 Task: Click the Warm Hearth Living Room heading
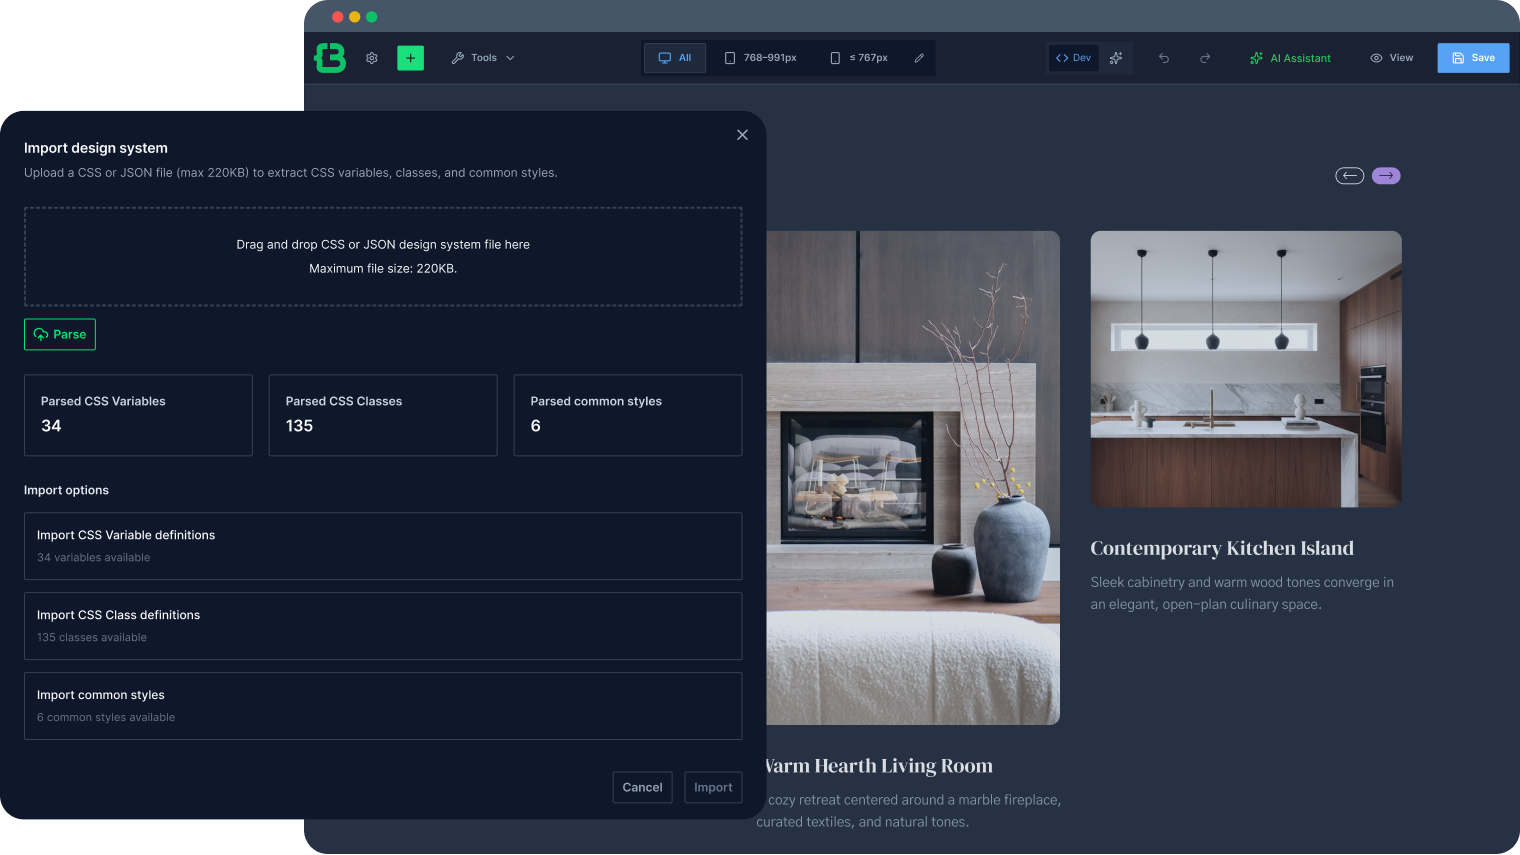tap(879, 766)
